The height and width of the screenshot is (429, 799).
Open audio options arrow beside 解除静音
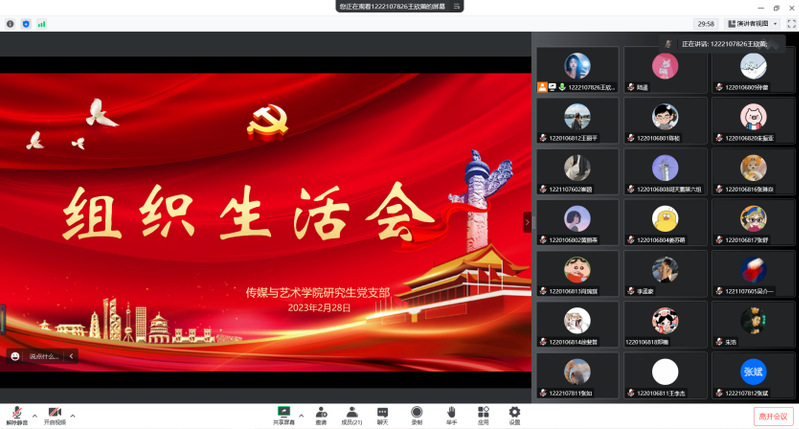[34, 414]
